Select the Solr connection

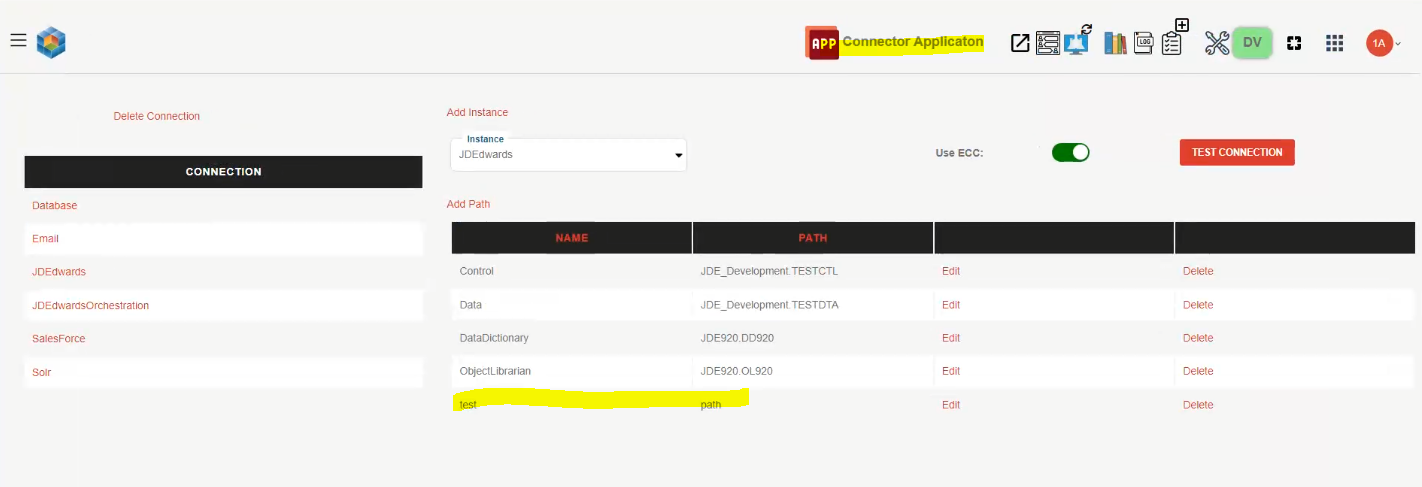click(x=41, y=372)
